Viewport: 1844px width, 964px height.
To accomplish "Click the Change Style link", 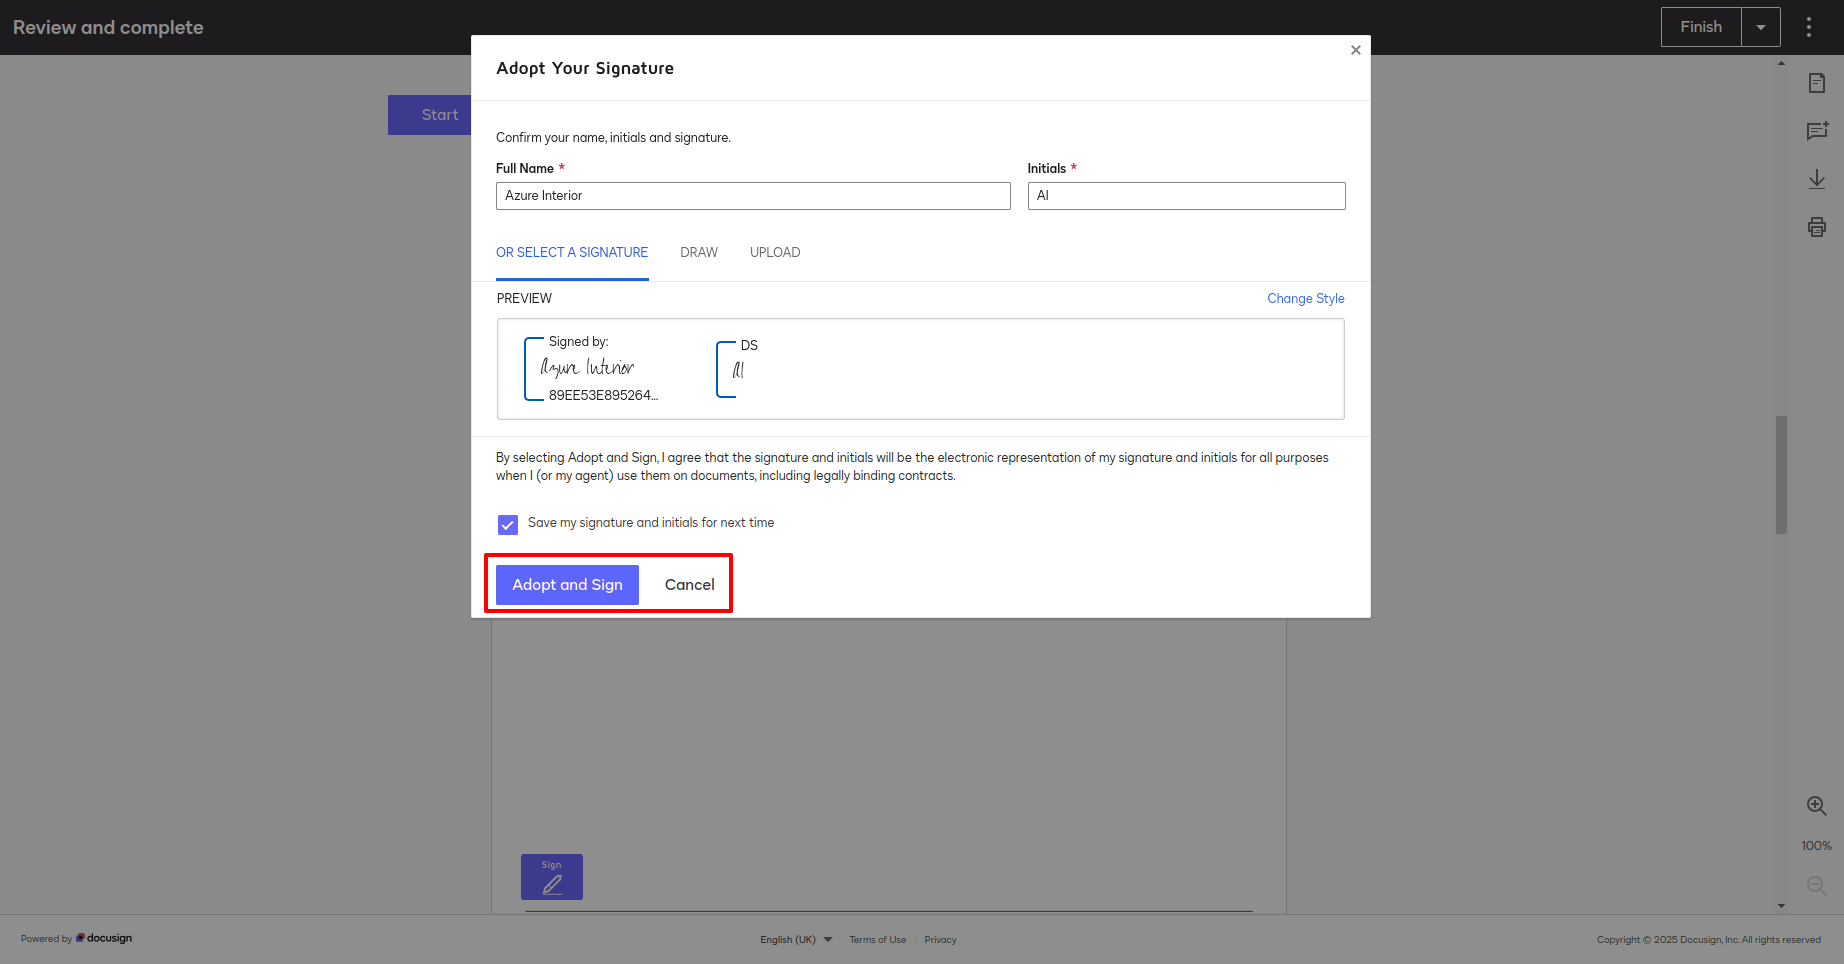I will [1305, 299].
